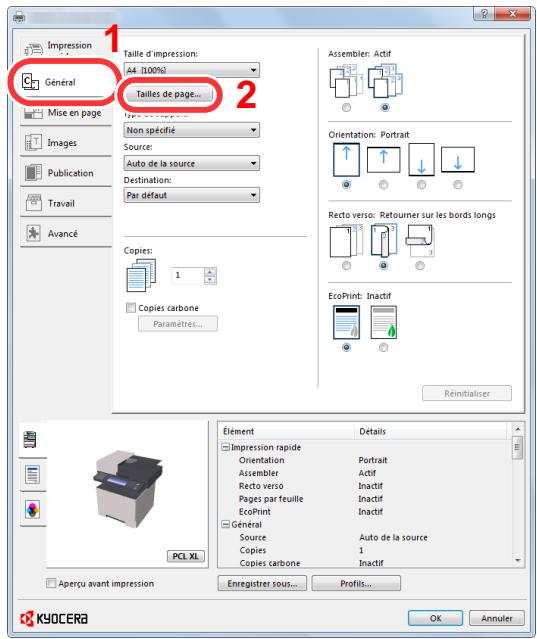Open the Travail tab
537x639 pixels.
(65, 203)
